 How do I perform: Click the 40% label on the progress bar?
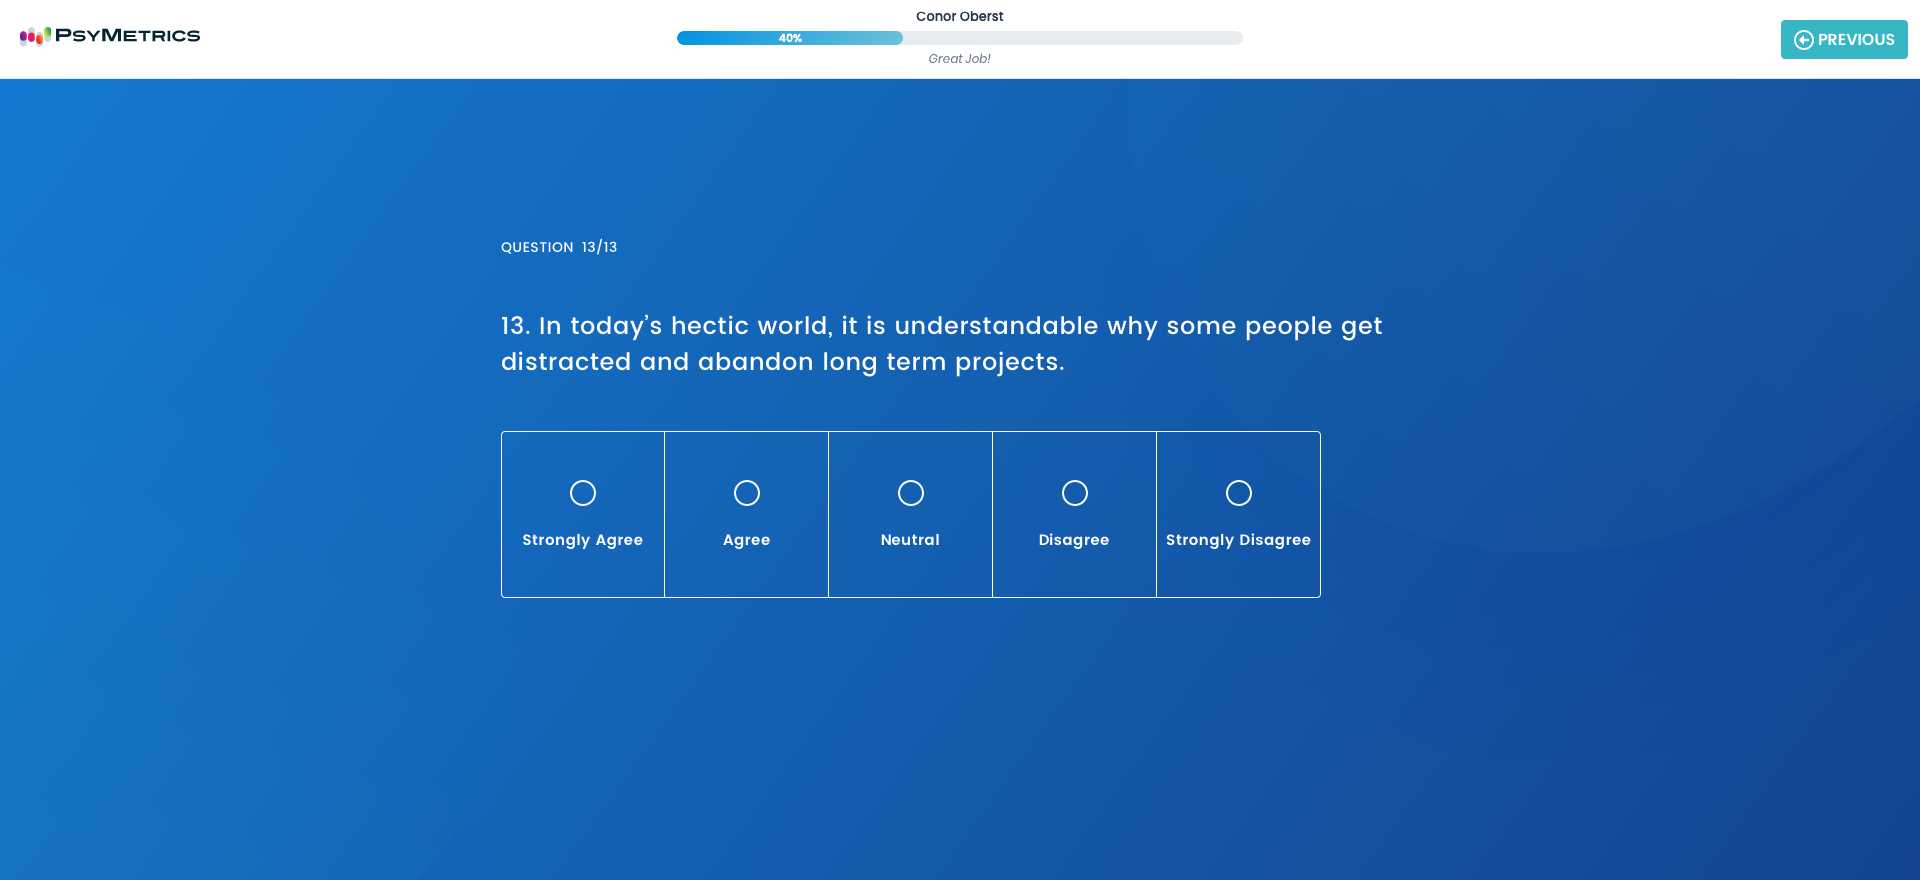tap(790, 38)
